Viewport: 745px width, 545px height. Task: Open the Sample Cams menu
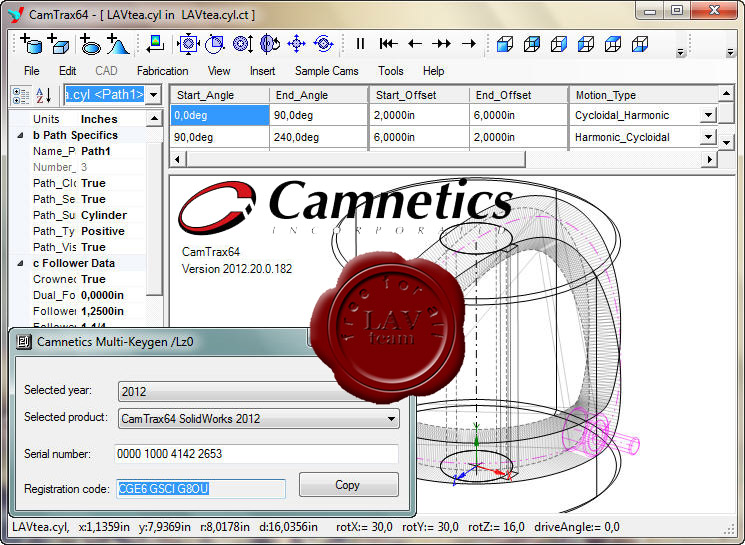[327, 71]
